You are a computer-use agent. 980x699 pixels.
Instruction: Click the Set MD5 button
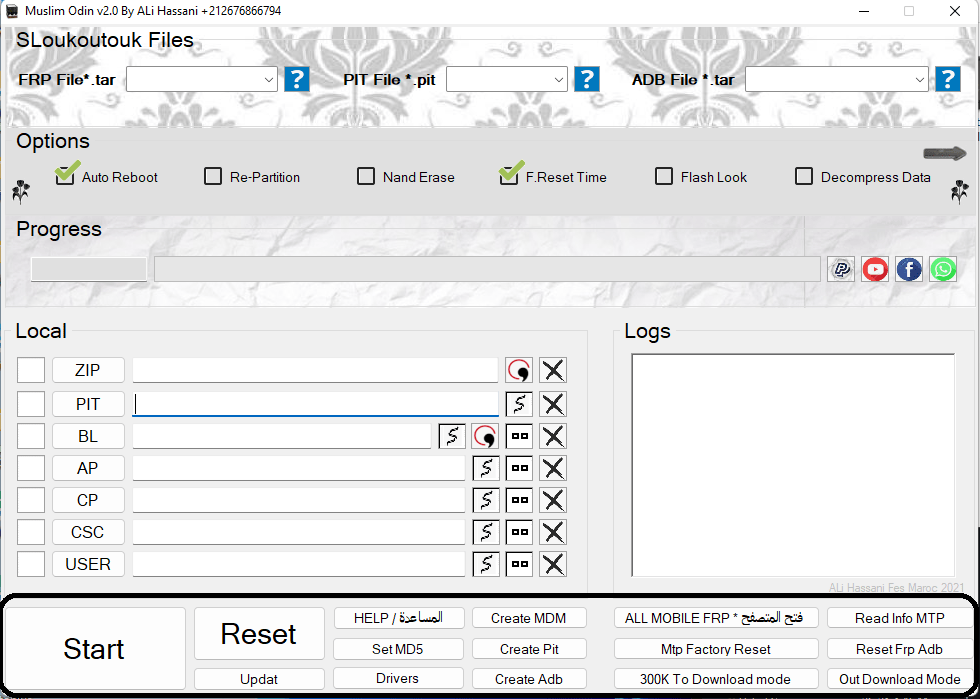click(399, 649)
